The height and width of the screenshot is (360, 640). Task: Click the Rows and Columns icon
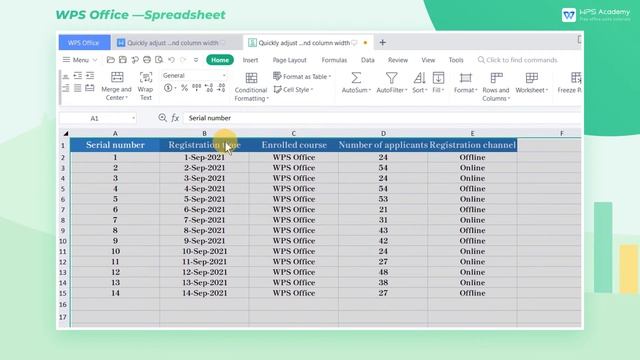(x=496, y=78)
